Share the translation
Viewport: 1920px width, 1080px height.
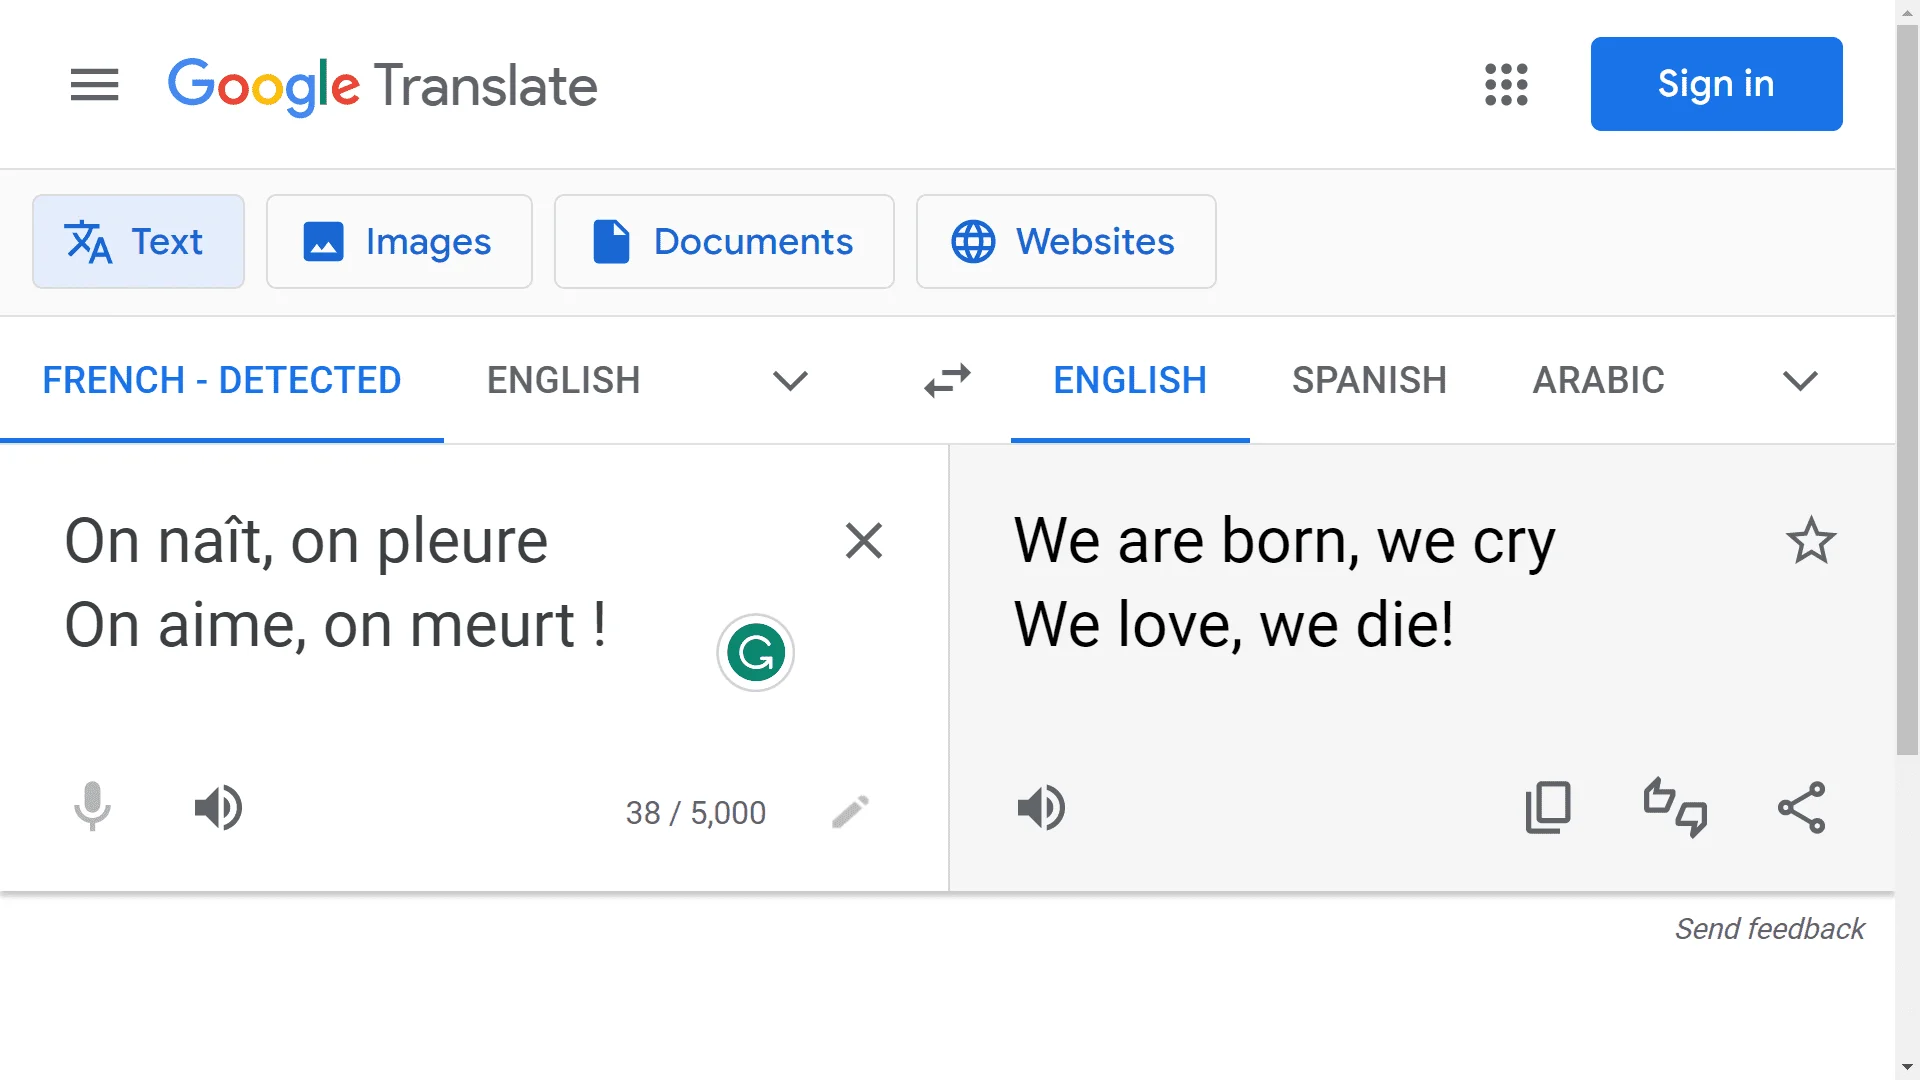click(x=1801, y=808)
